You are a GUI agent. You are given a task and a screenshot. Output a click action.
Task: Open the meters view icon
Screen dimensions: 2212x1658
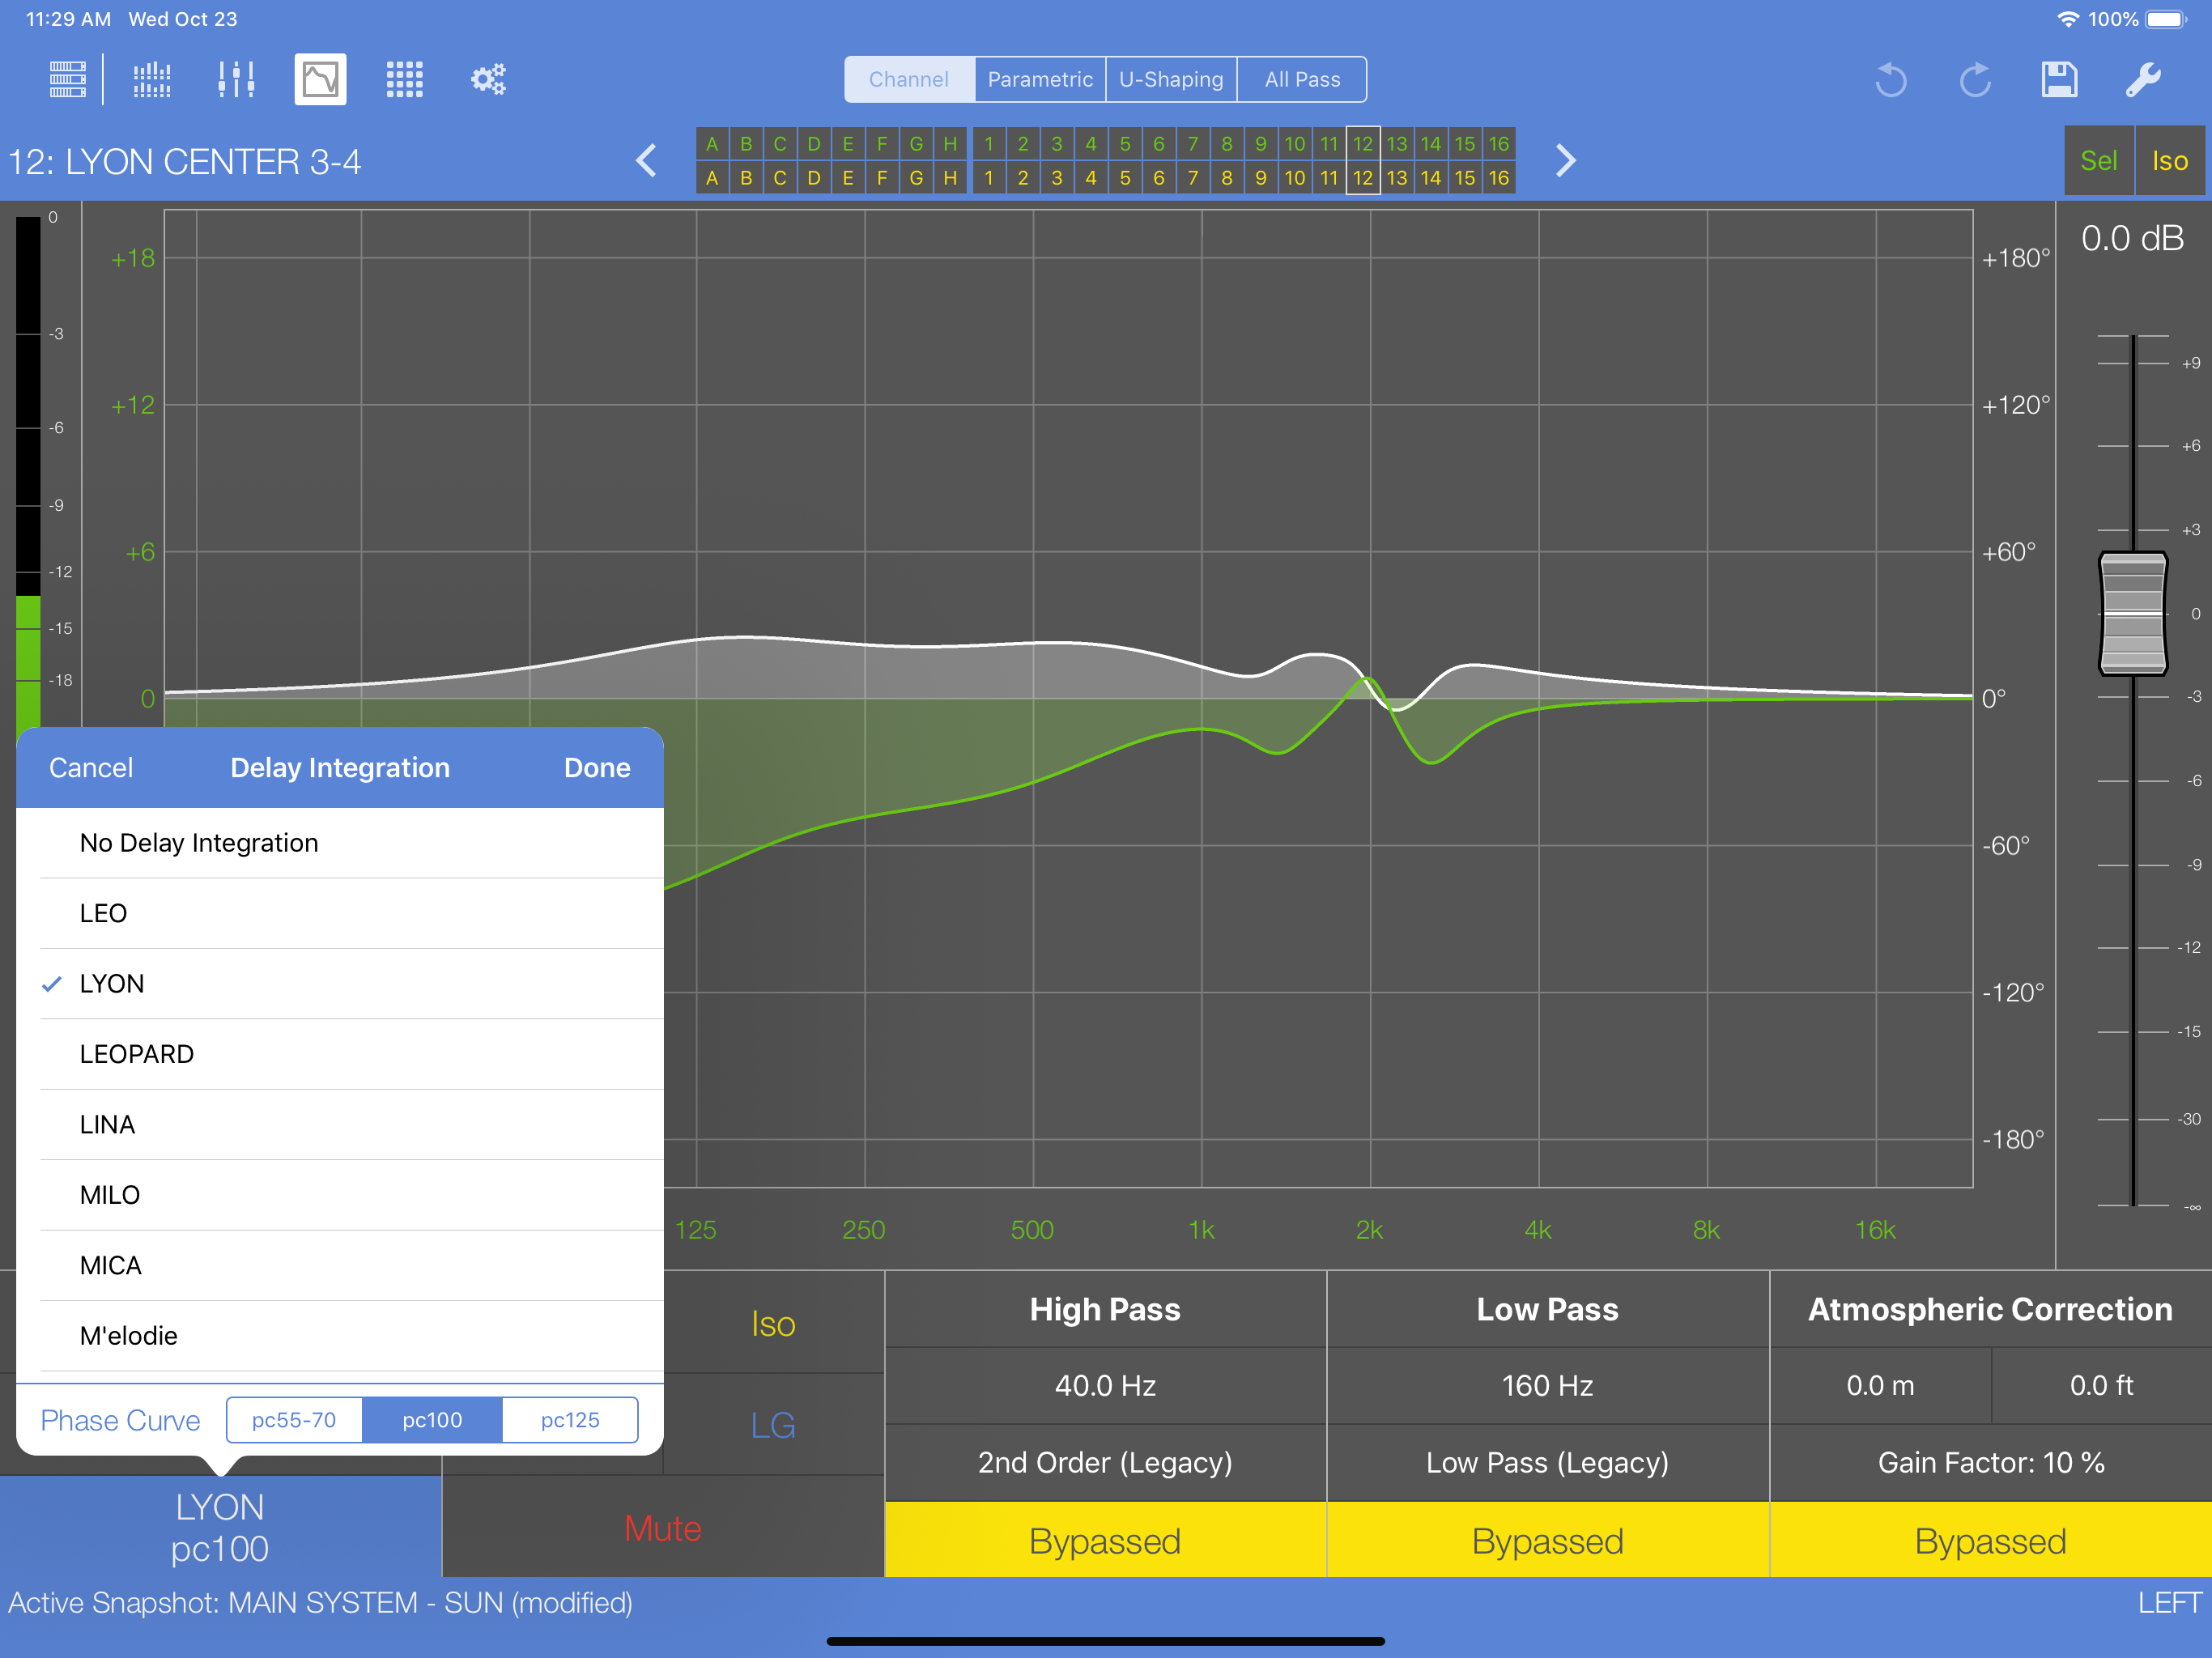click(x=152, y=79)
